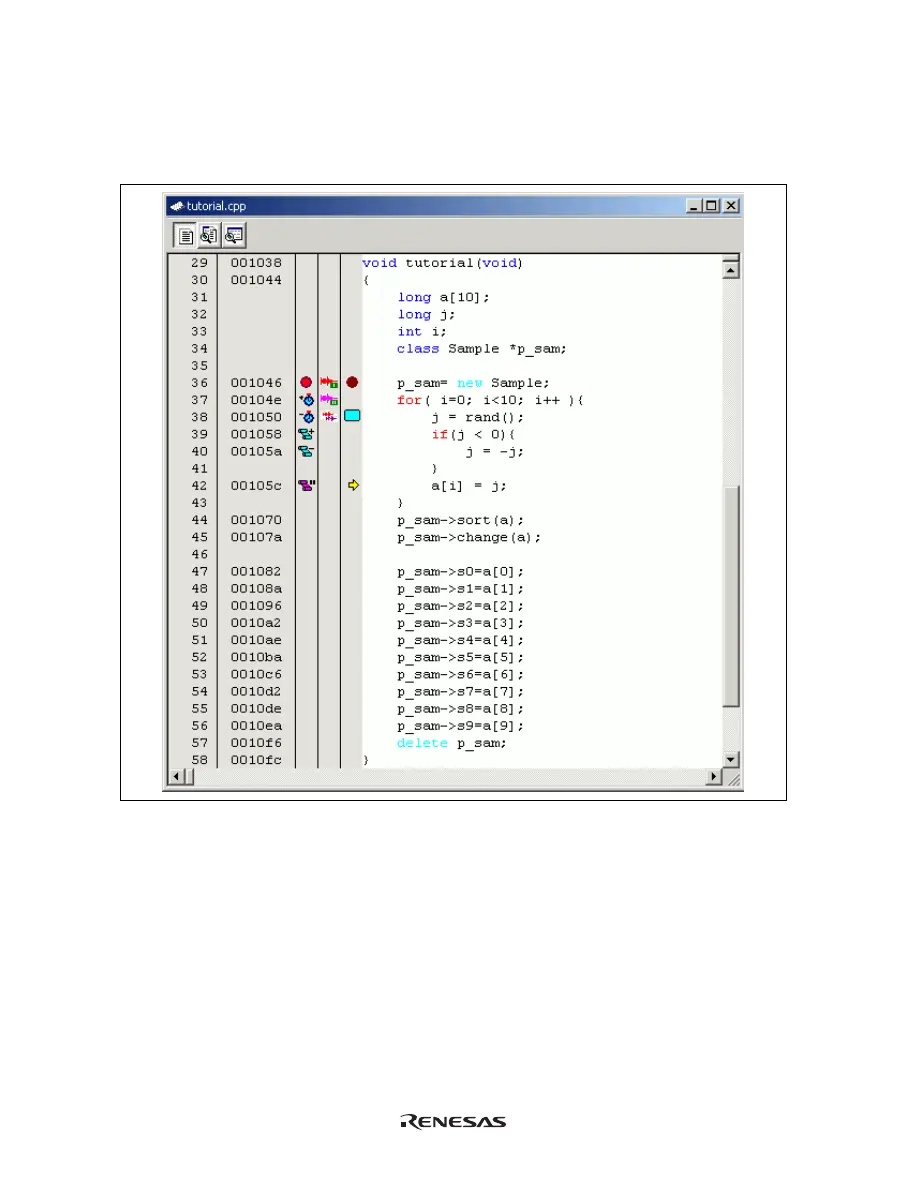Click the blue diamond icon on line 37
Viewport: 908px width, 1202px height.
(x=307, y=399)
